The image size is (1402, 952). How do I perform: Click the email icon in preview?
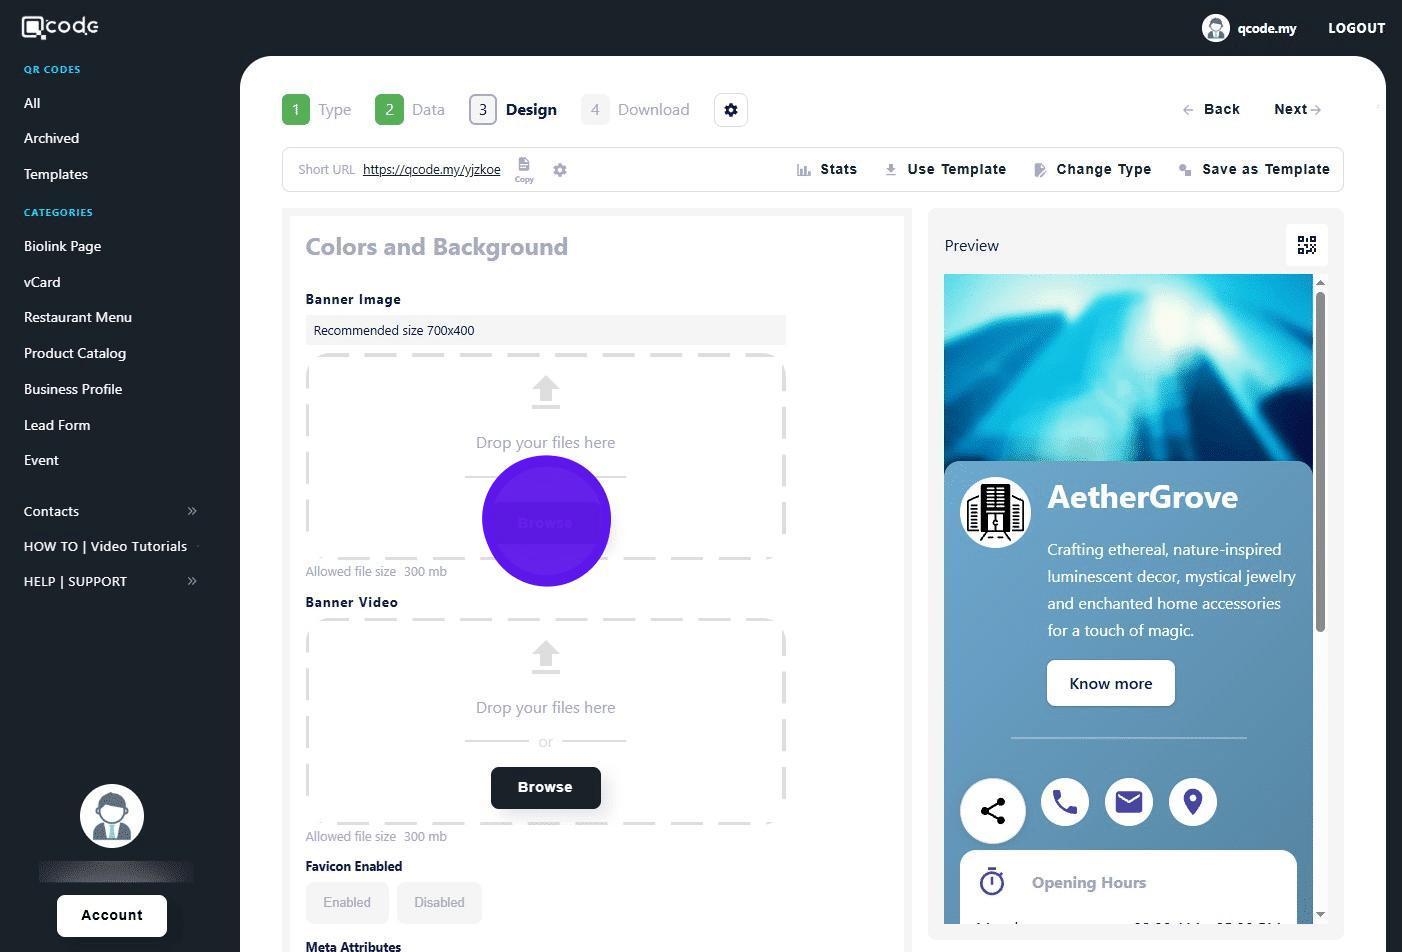1129,802
